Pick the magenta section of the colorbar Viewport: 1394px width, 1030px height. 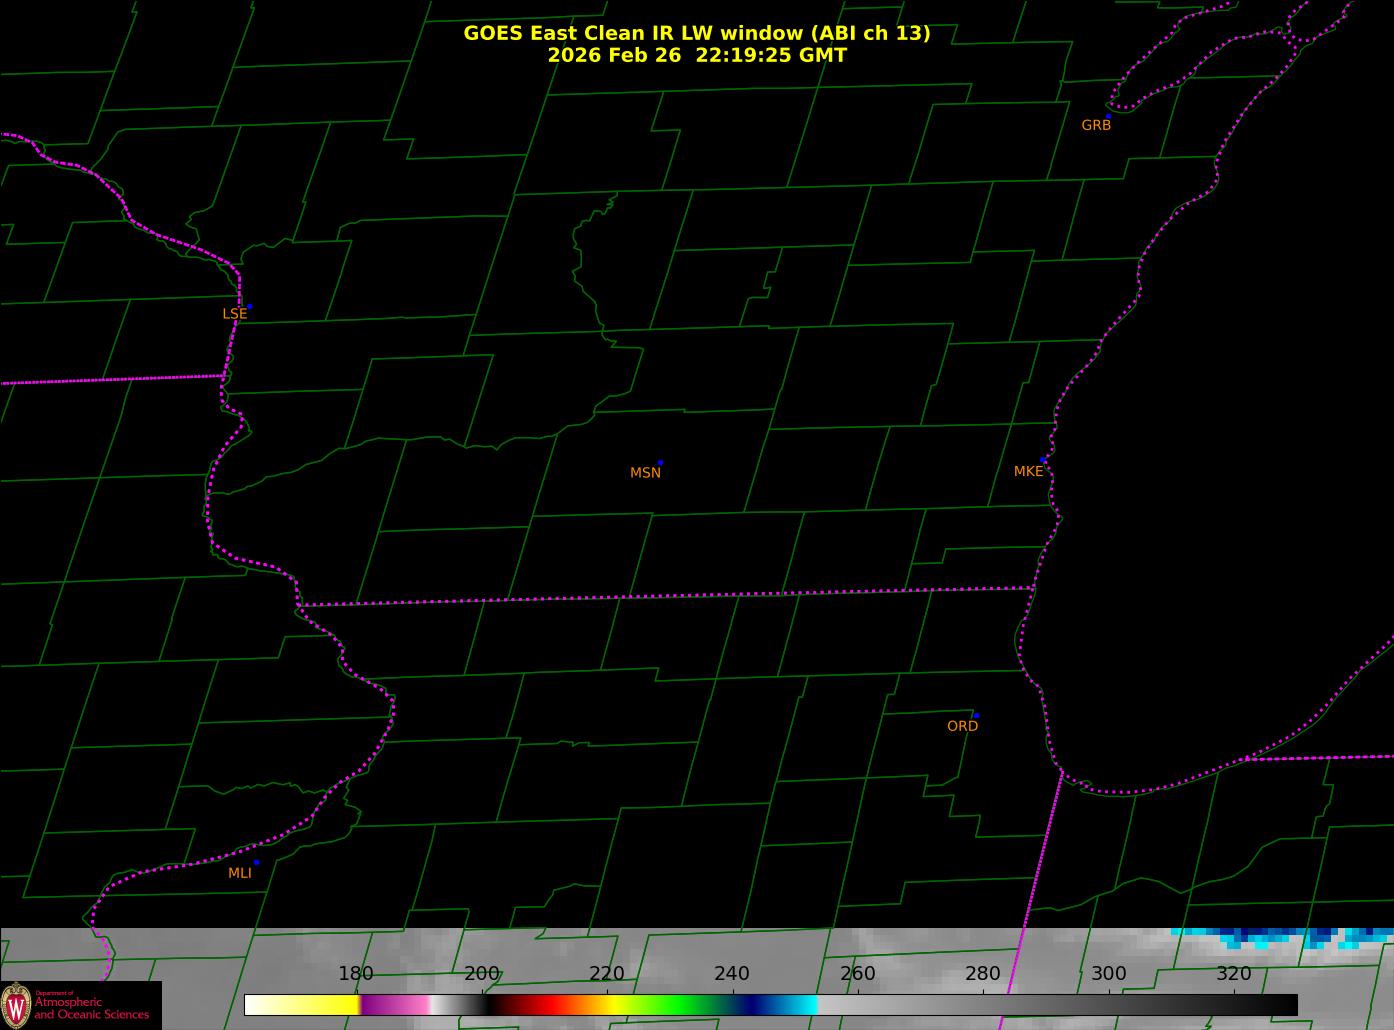395,1004
